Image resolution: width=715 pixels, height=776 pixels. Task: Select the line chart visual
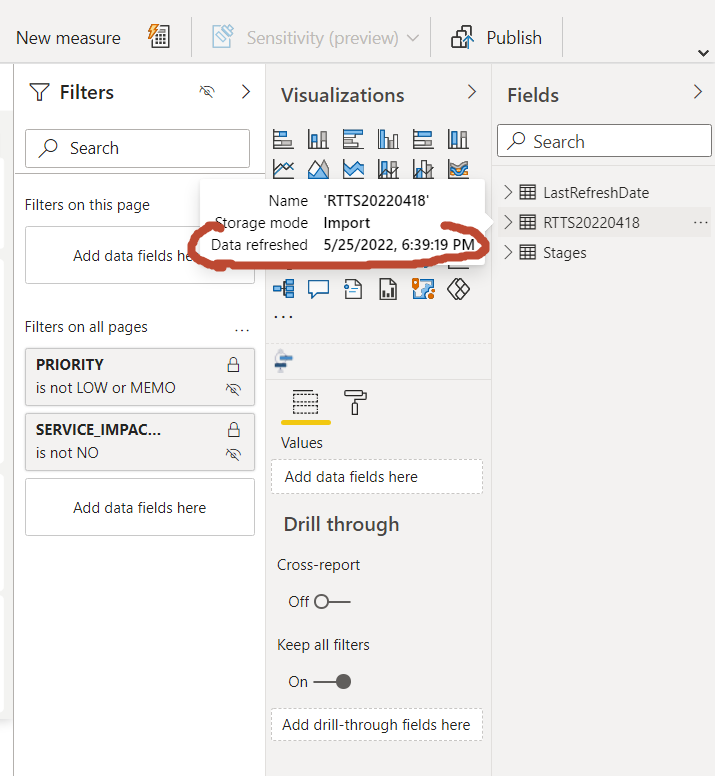pyautogui.click(x=283, y=169)
